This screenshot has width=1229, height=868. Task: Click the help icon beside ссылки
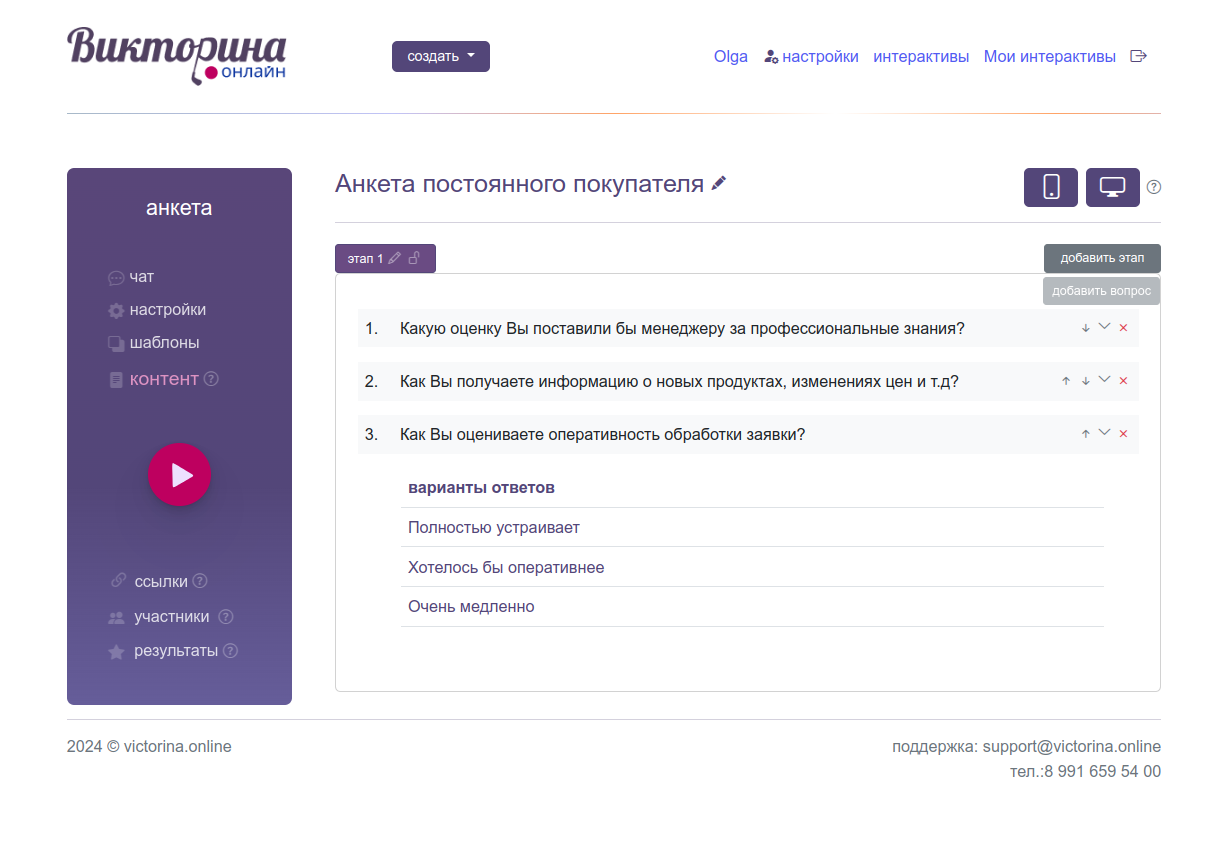tap(200, 581)
